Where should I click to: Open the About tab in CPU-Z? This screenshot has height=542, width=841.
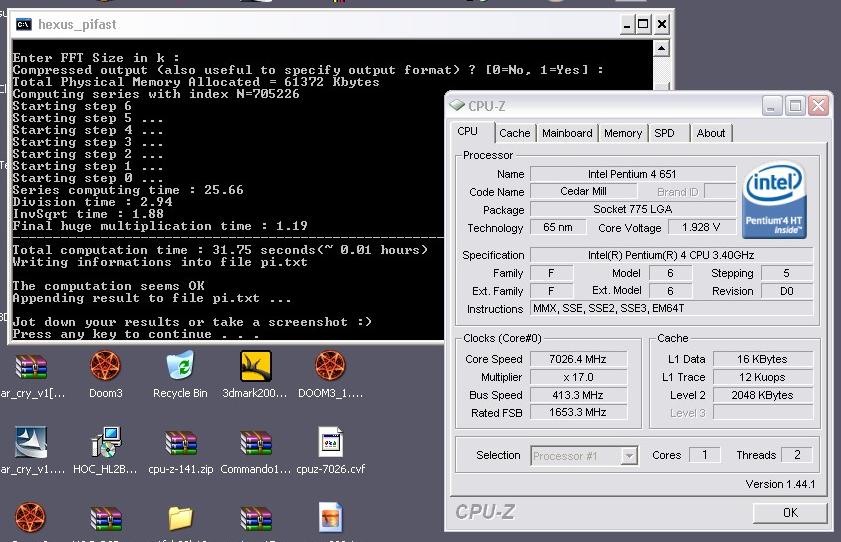click(711, 133)
